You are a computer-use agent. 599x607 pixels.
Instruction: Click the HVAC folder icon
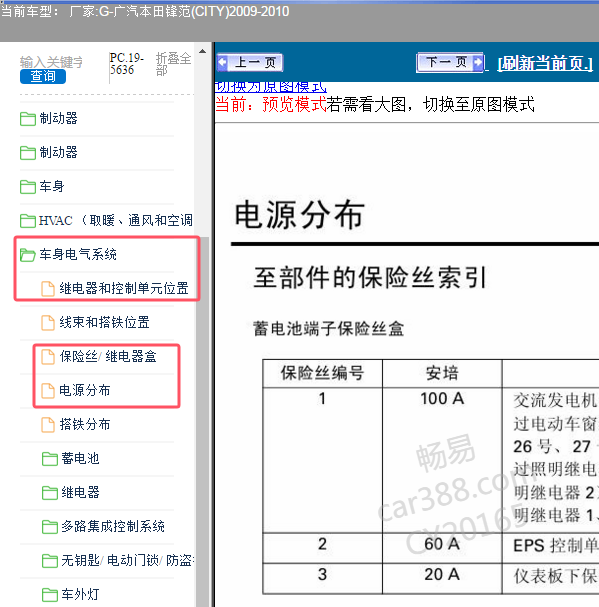pos(27,221)
